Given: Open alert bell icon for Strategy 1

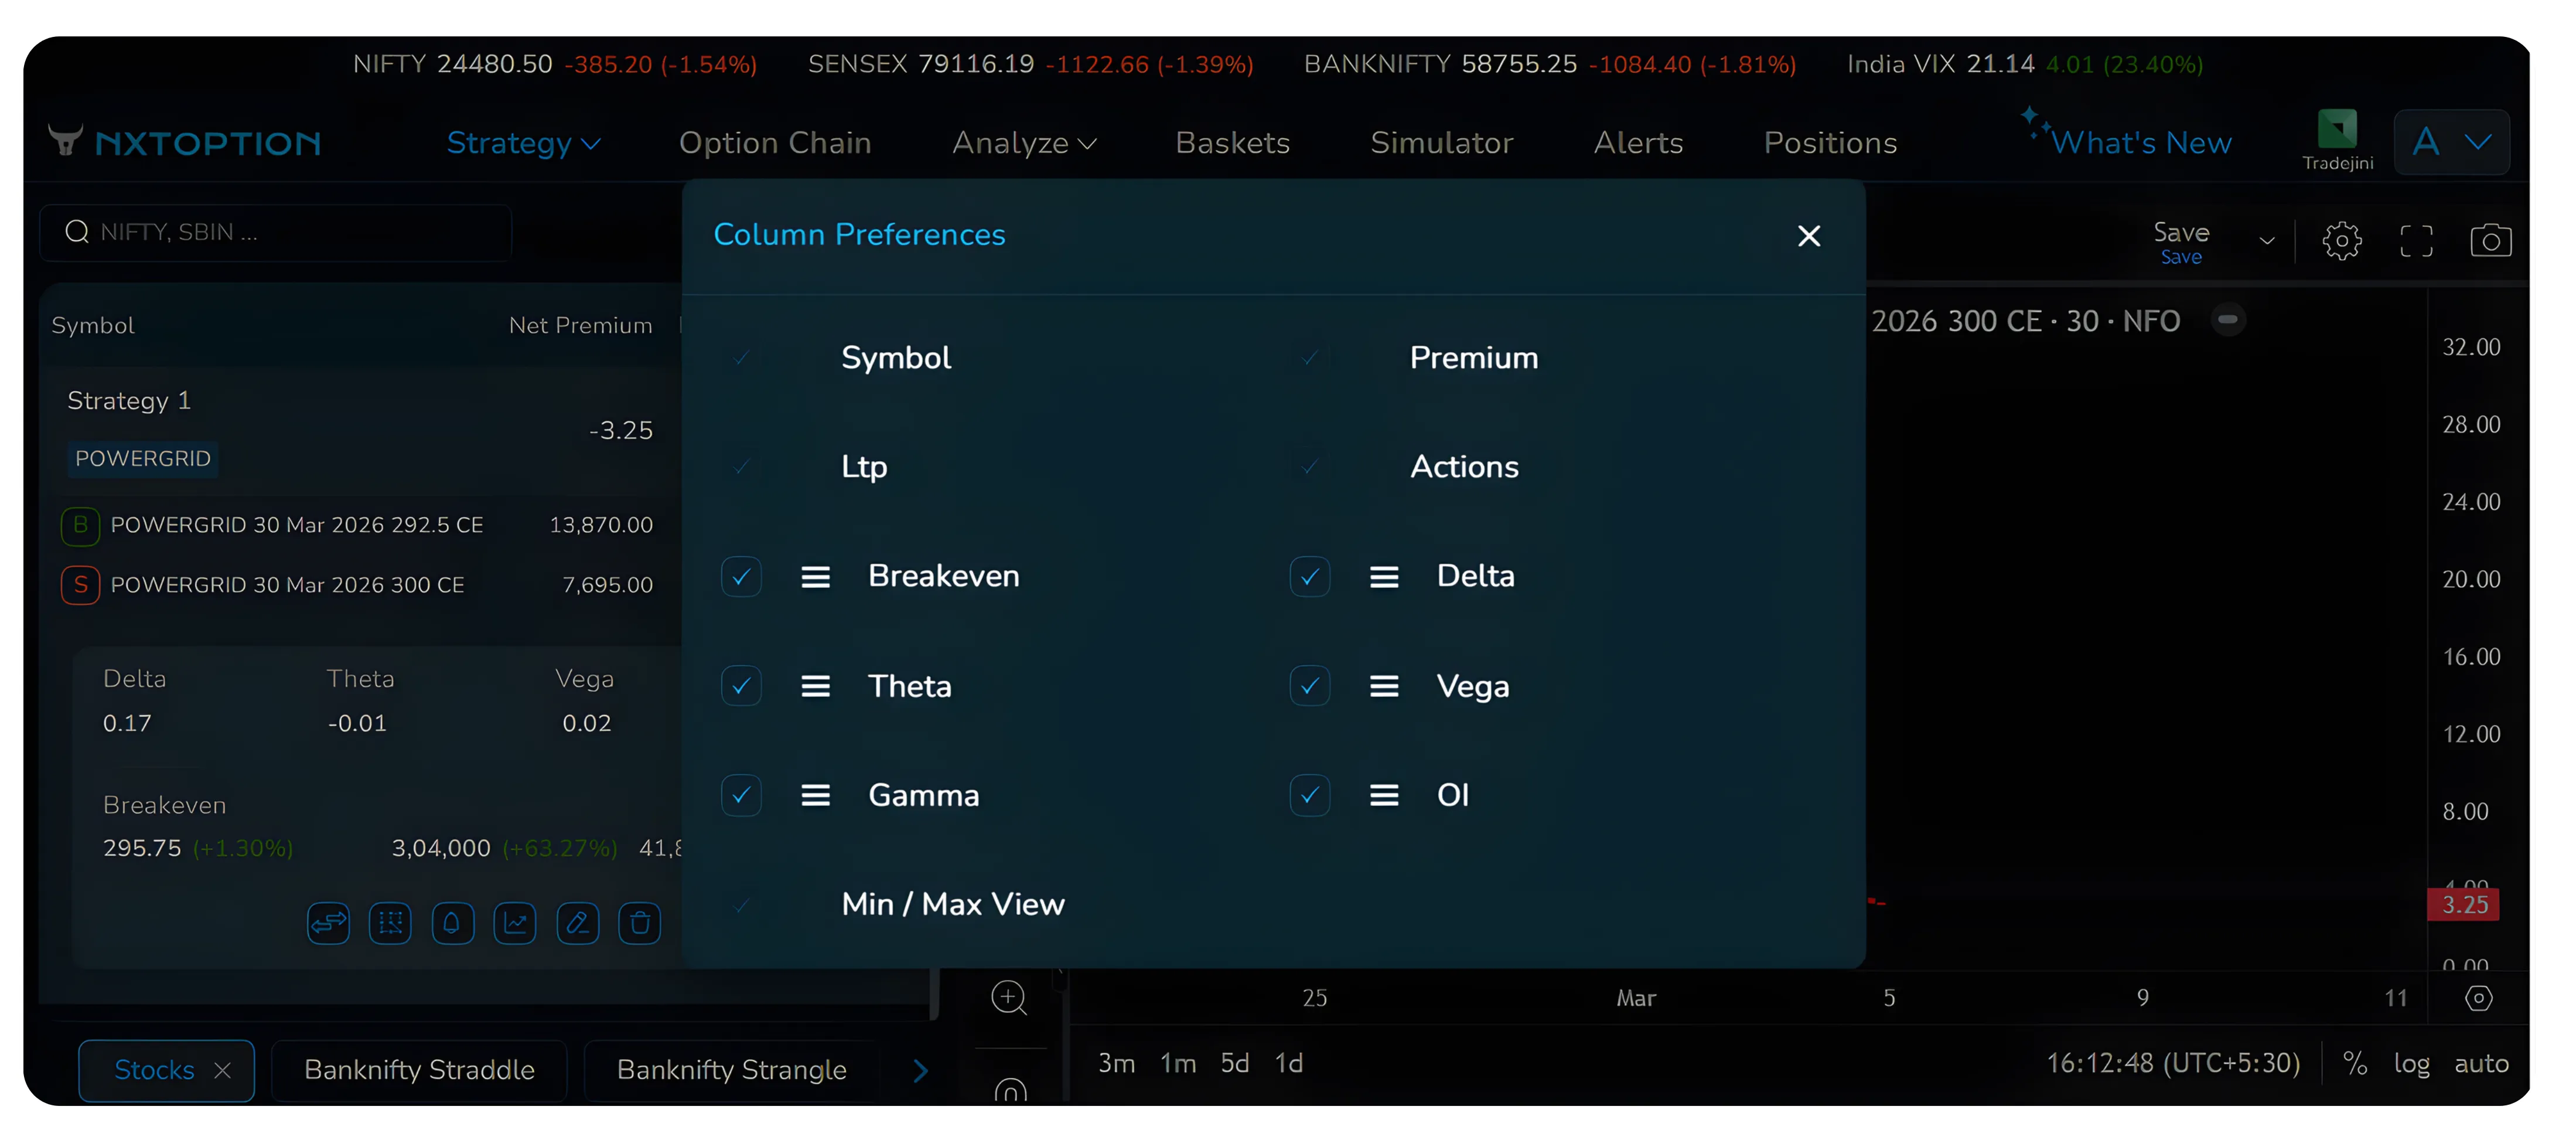Looking at the screenshot, I should (x=453, y=923).
